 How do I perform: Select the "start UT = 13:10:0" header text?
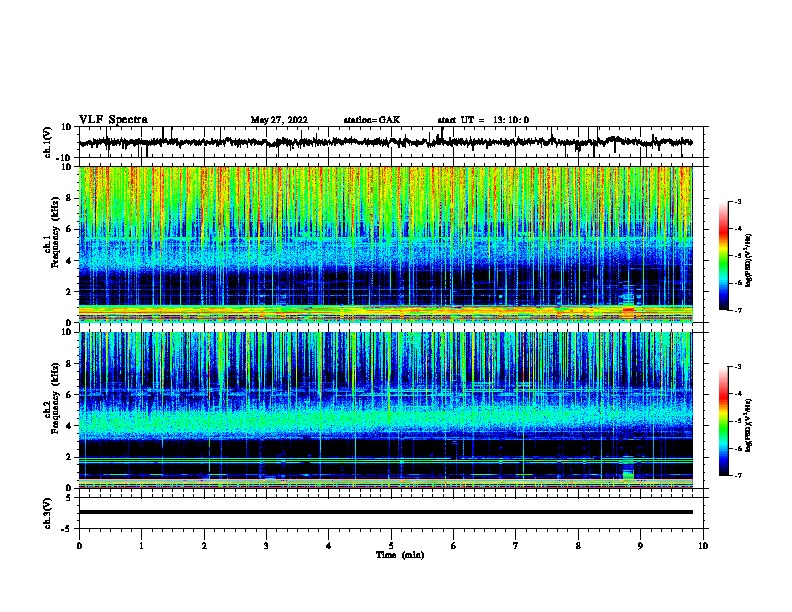click(x=483, y=120)
